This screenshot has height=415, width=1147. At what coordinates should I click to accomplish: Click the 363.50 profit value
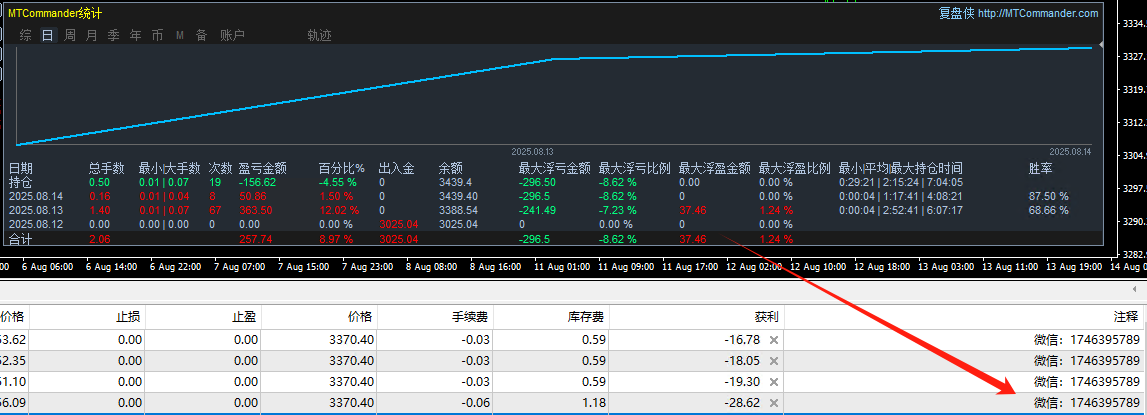(x=255, y=210)
